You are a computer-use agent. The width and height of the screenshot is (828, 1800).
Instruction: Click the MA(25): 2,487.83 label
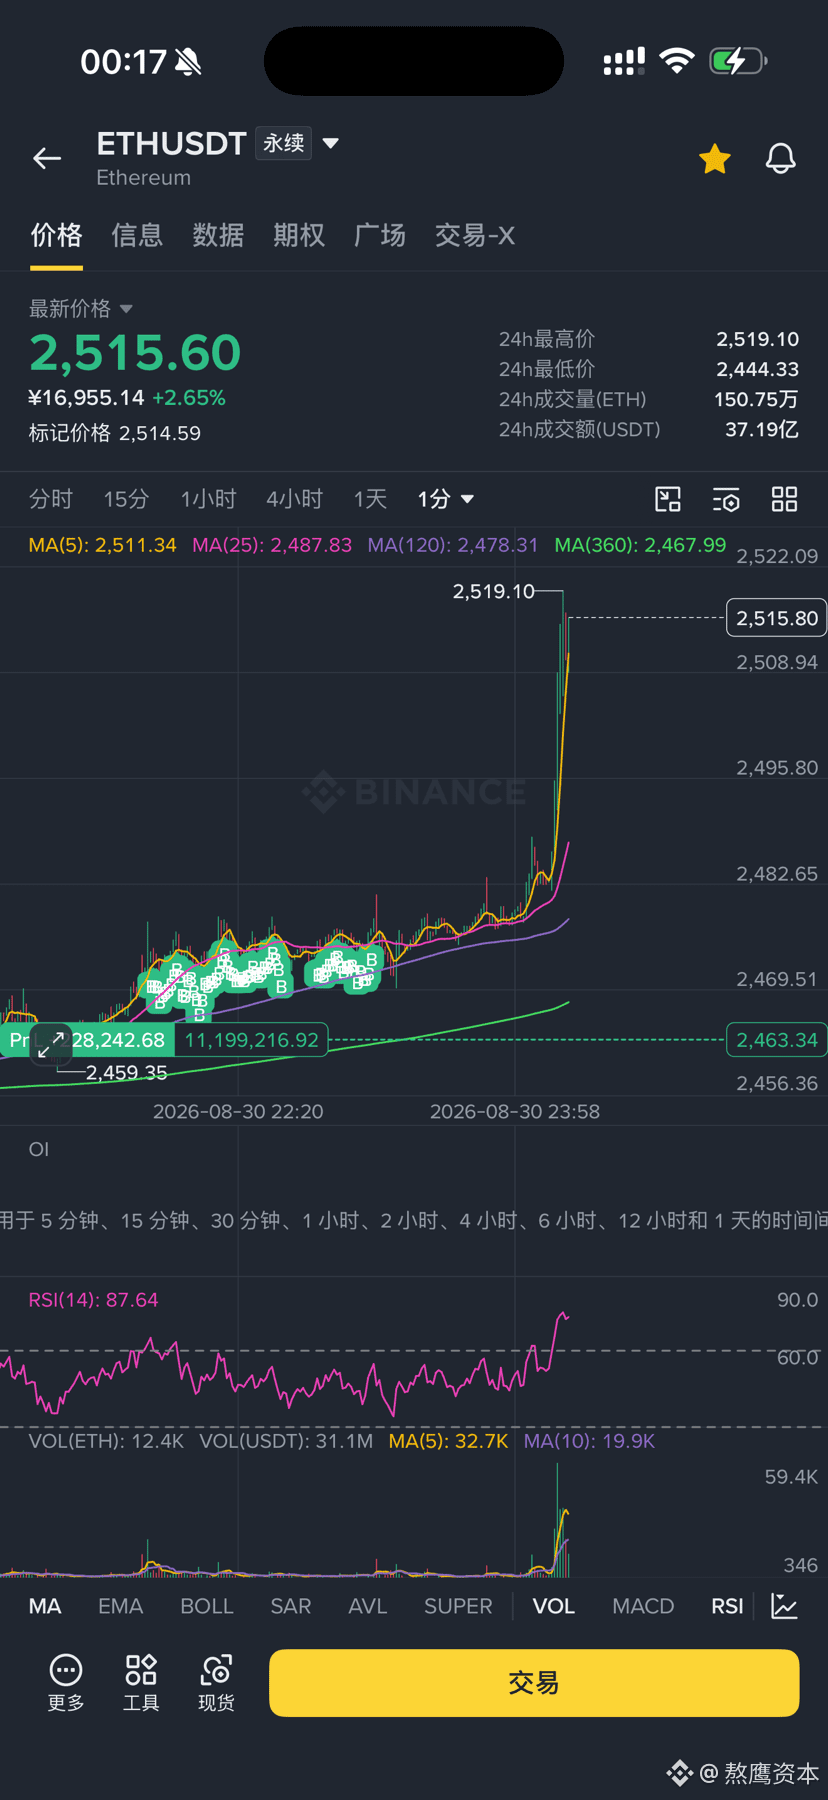pos(272,545)
